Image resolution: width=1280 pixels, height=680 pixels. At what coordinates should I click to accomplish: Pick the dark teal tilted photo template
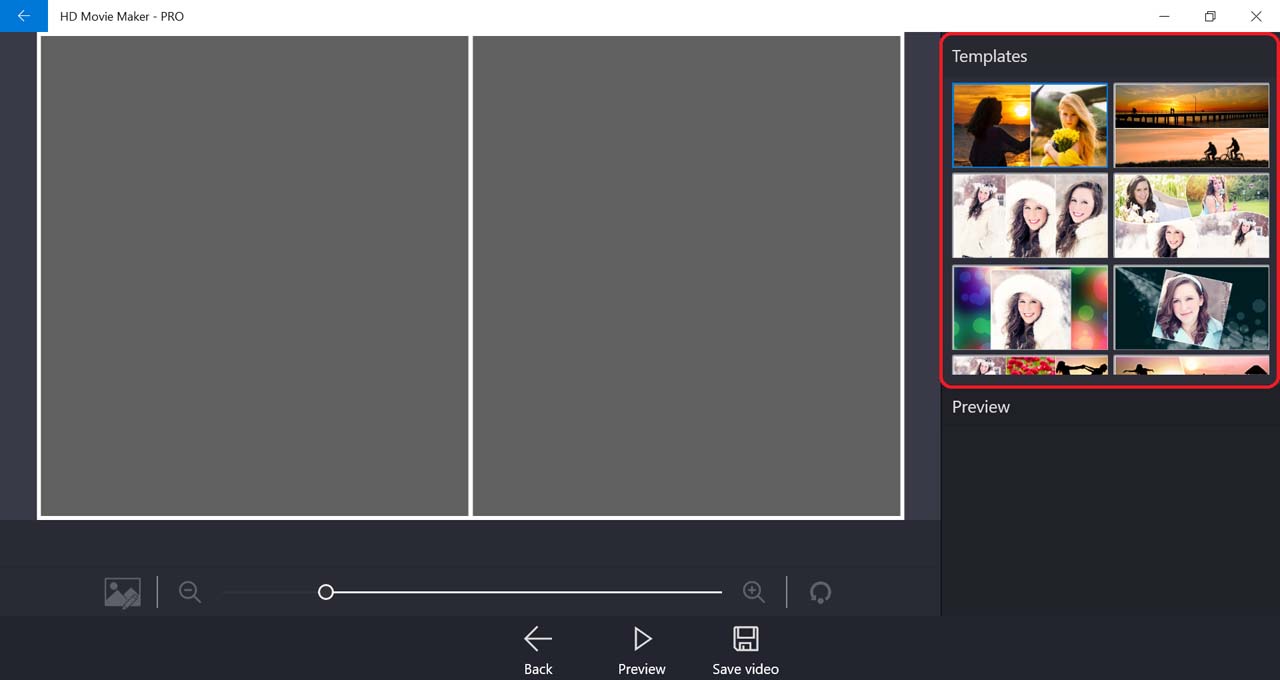pyautogui.click(x=1191, y=307)
